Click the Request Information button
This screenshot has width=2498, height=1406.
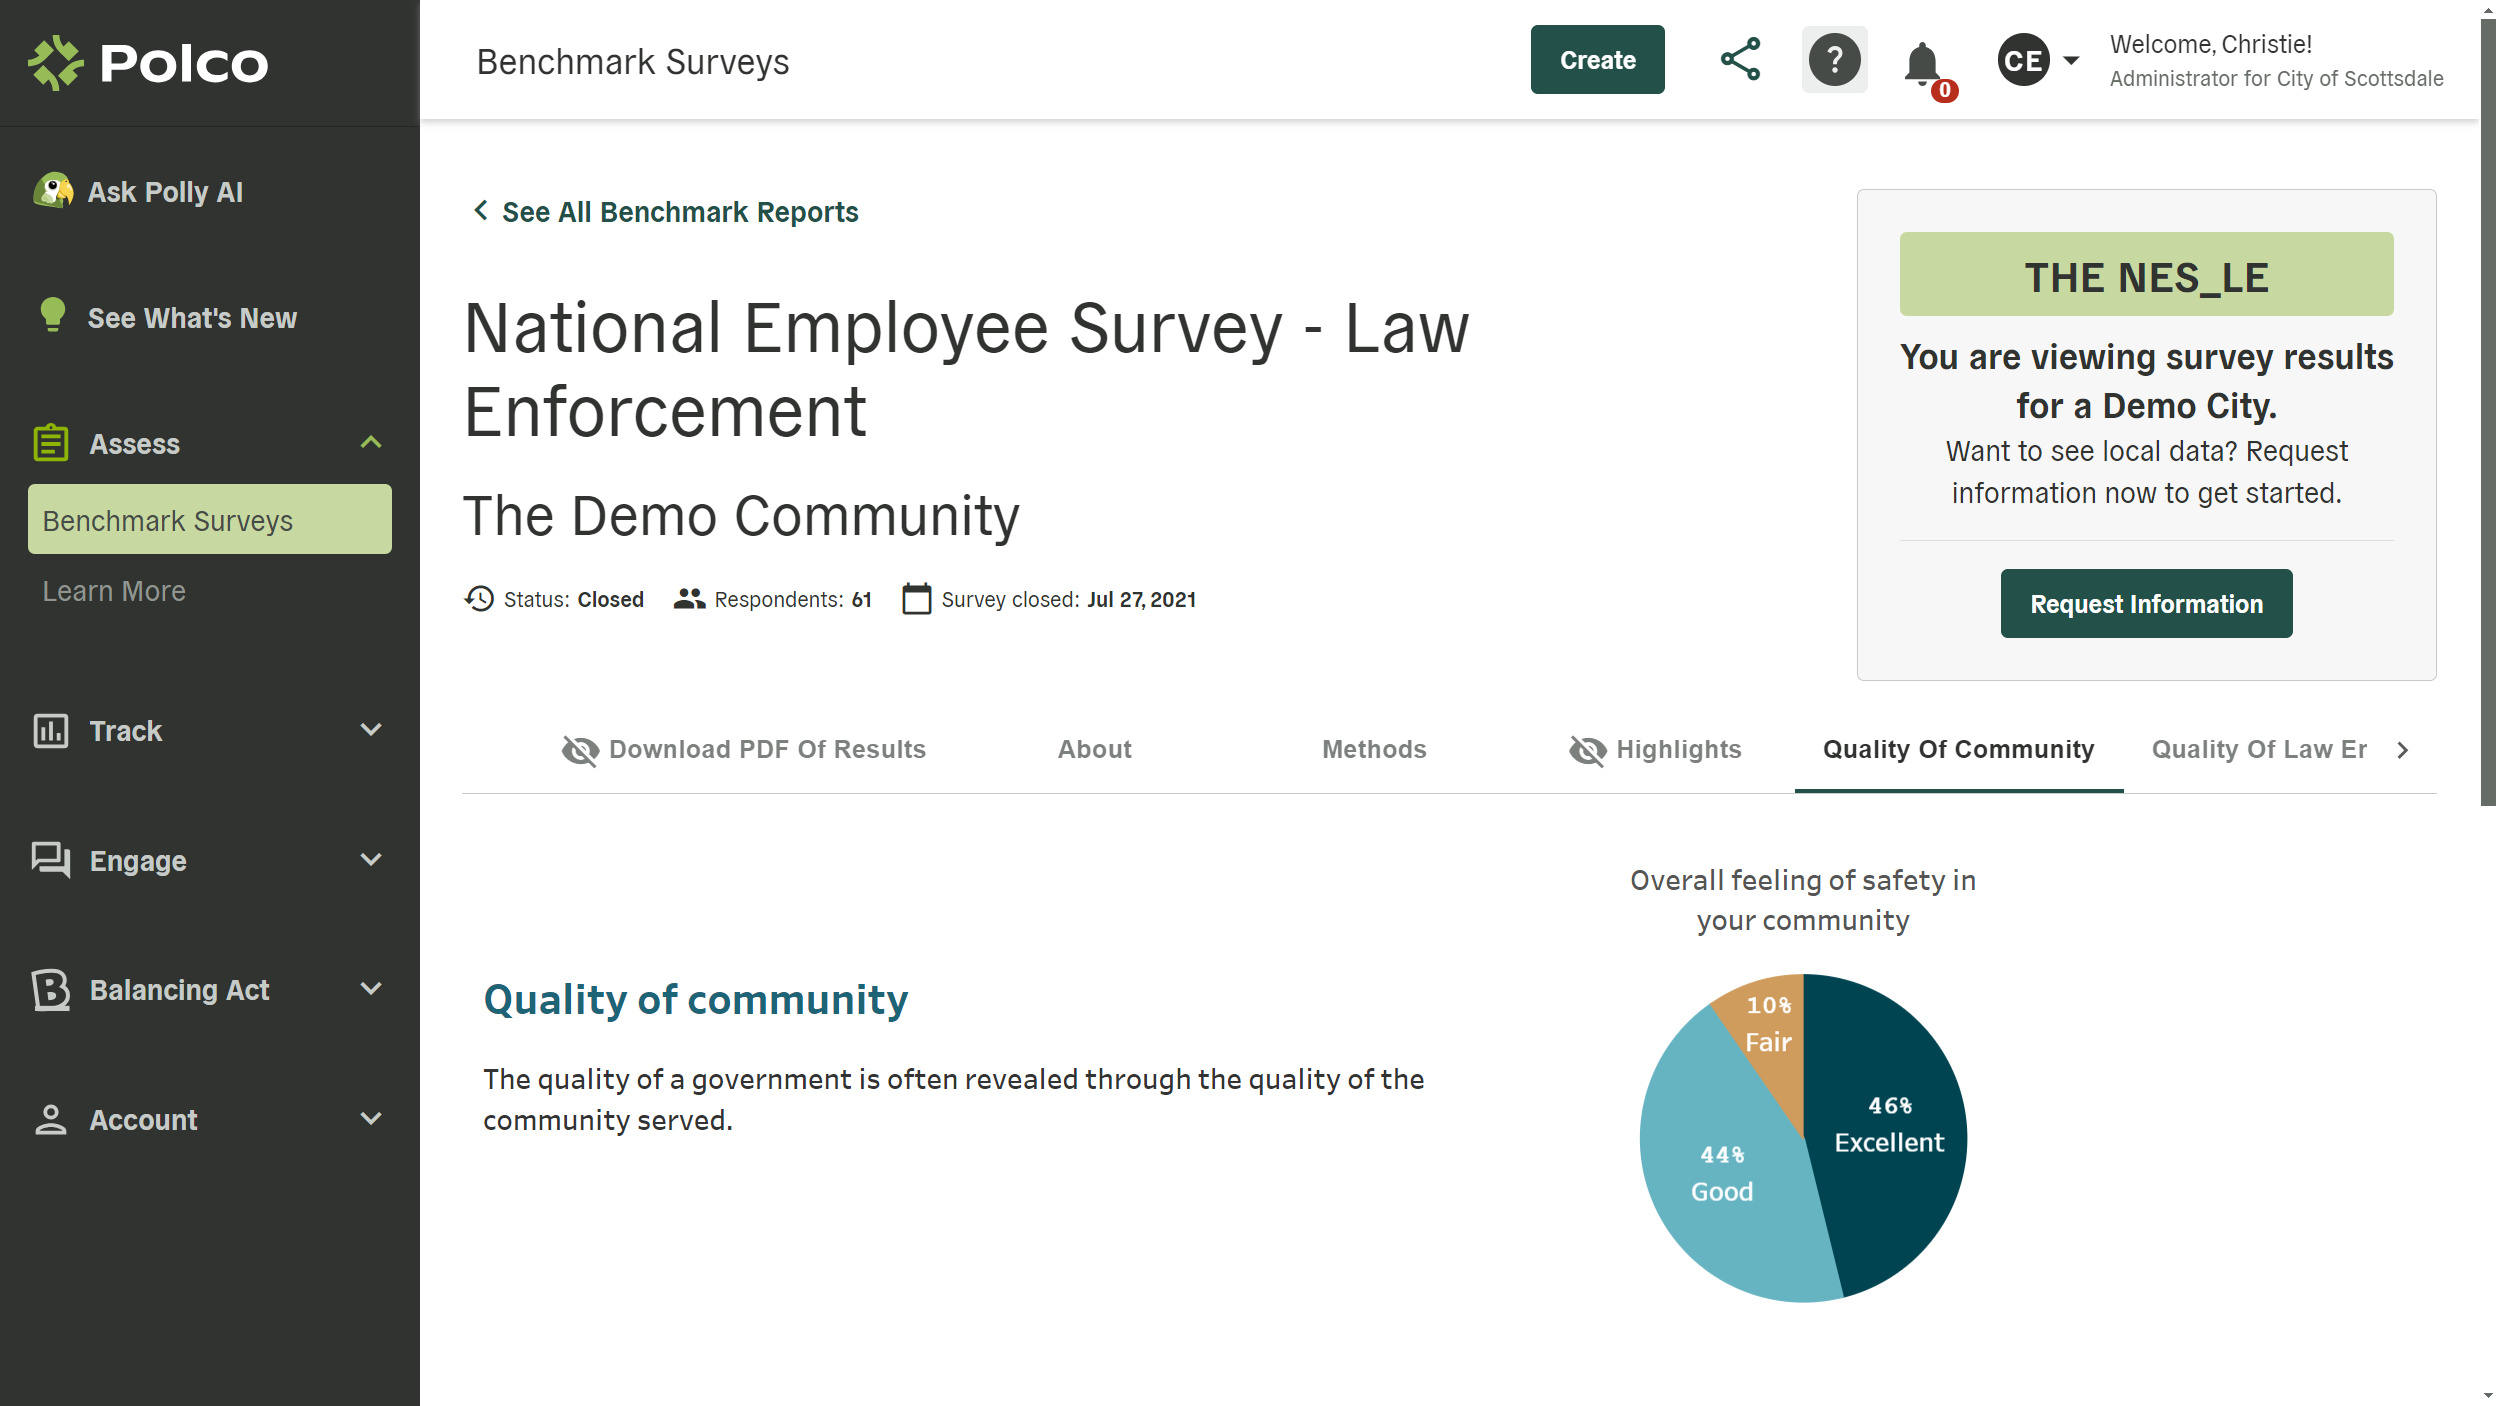coord(2146,604)
